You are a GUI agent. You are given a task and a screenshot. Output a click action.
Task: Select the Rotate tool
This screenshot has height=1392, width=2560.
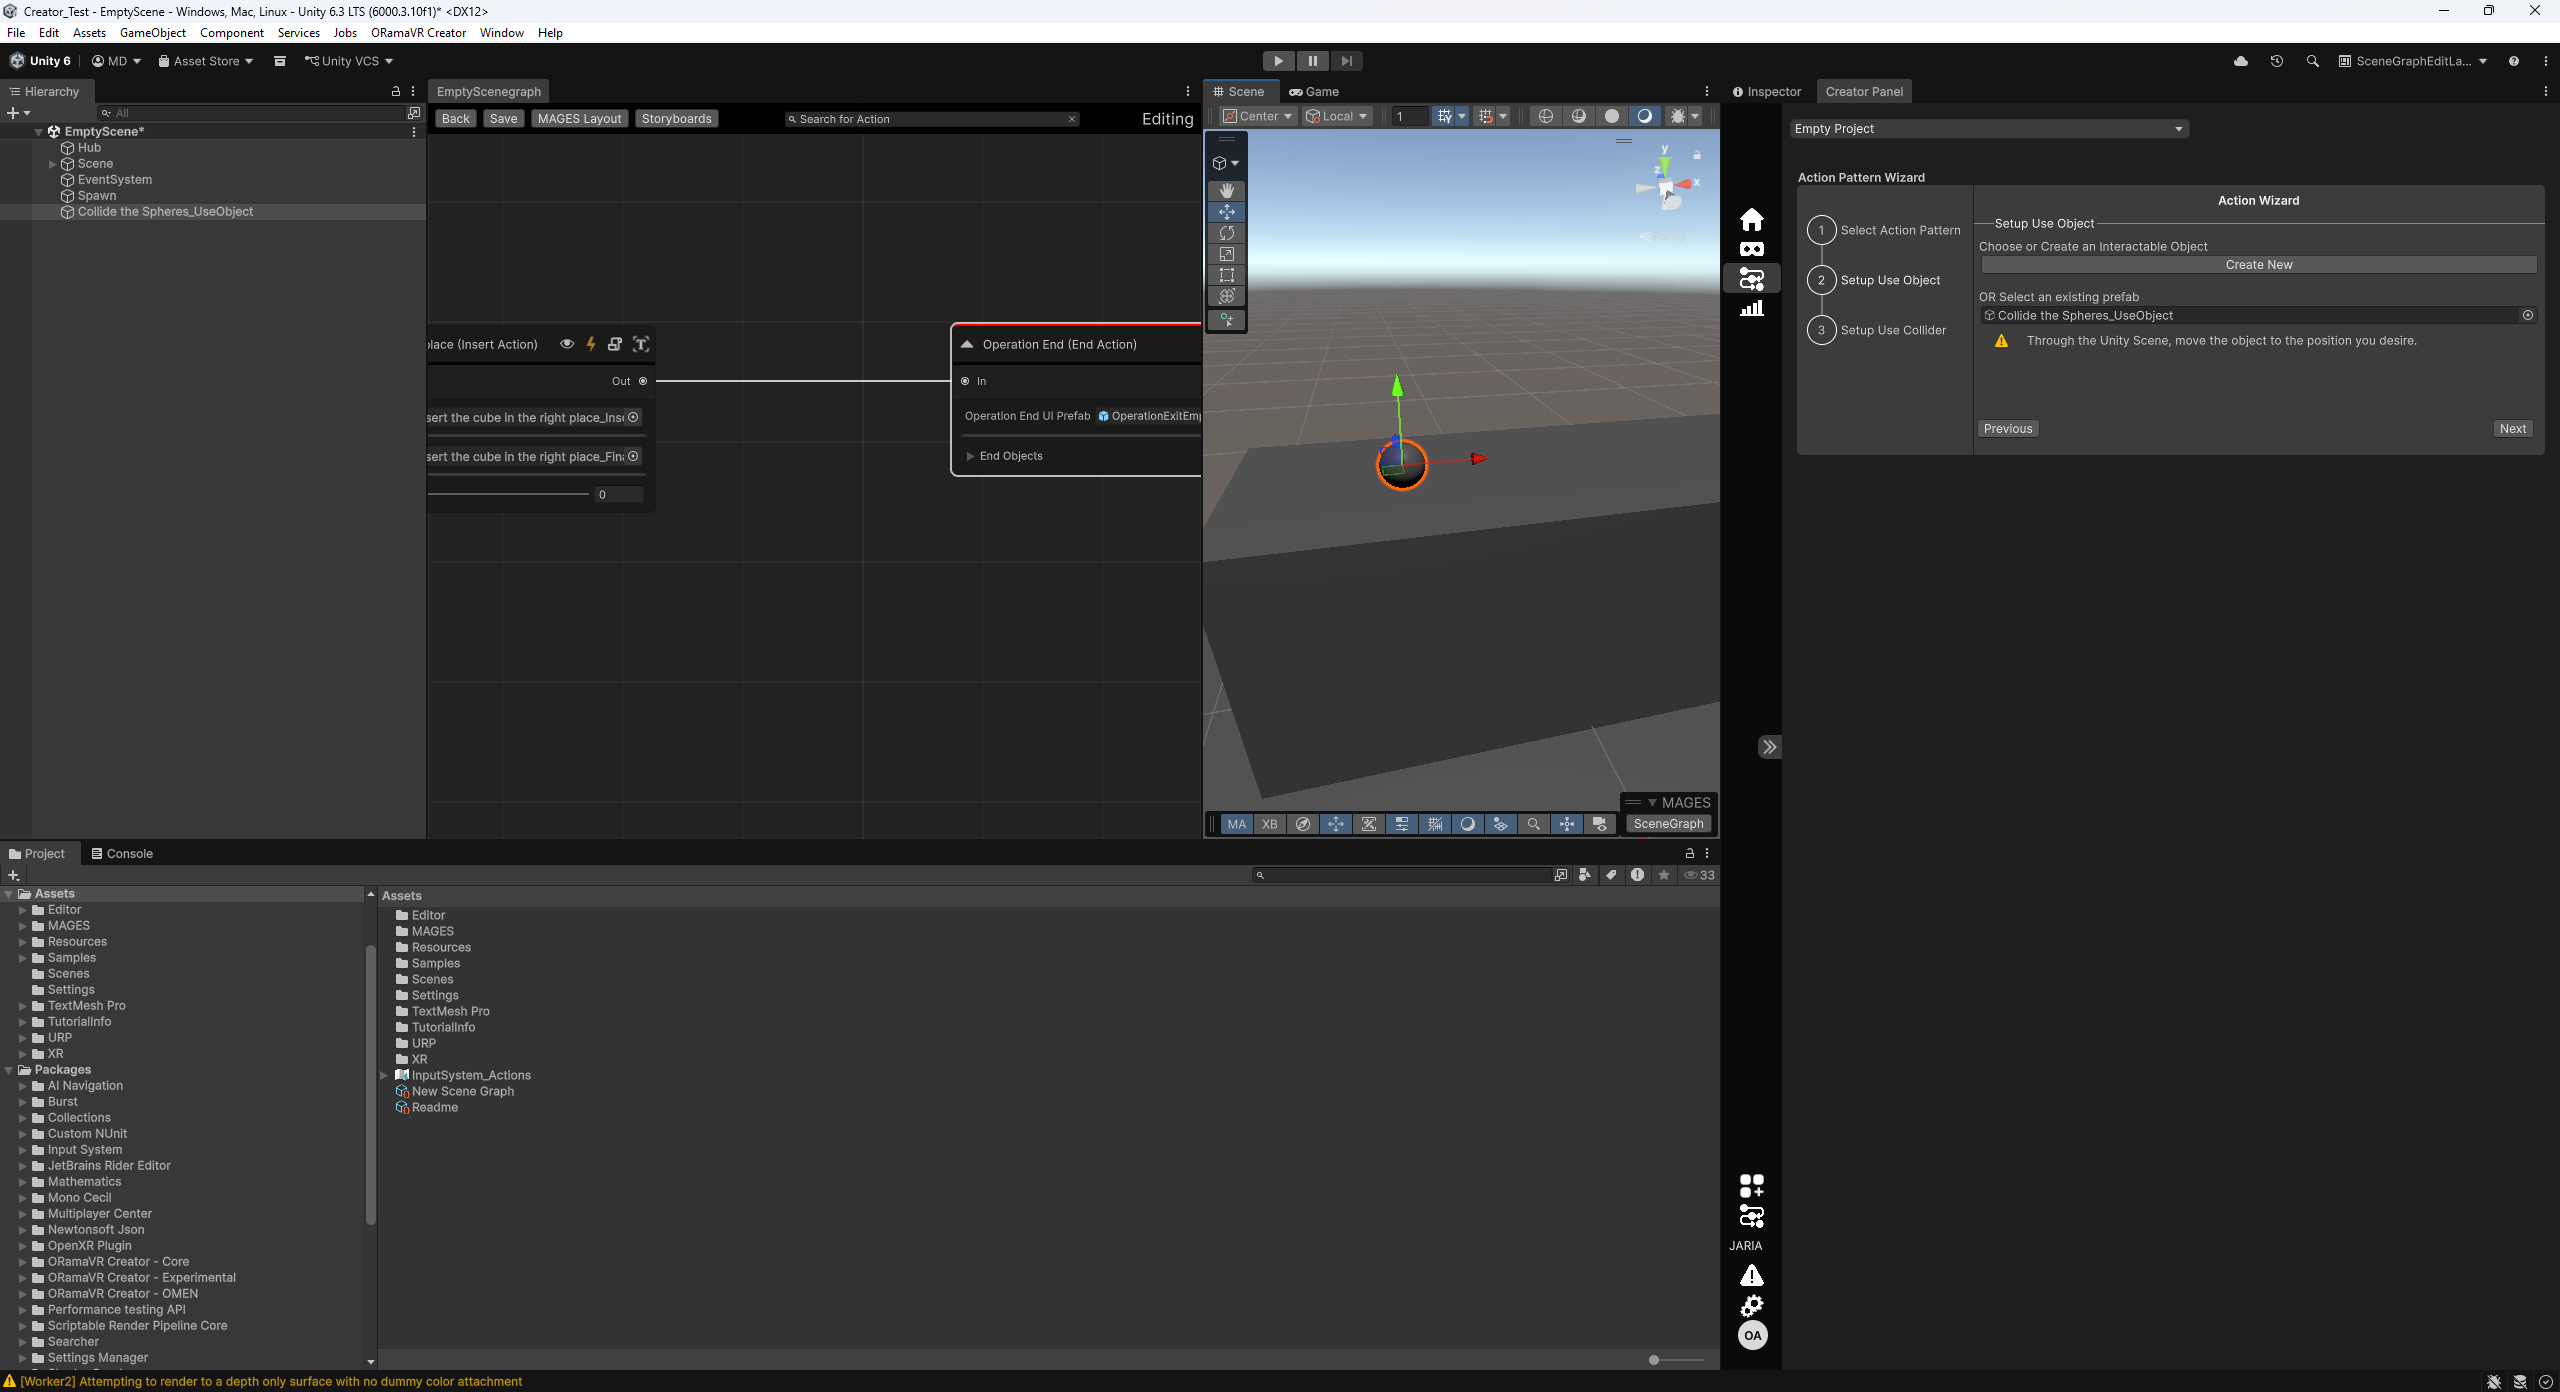1227,233
